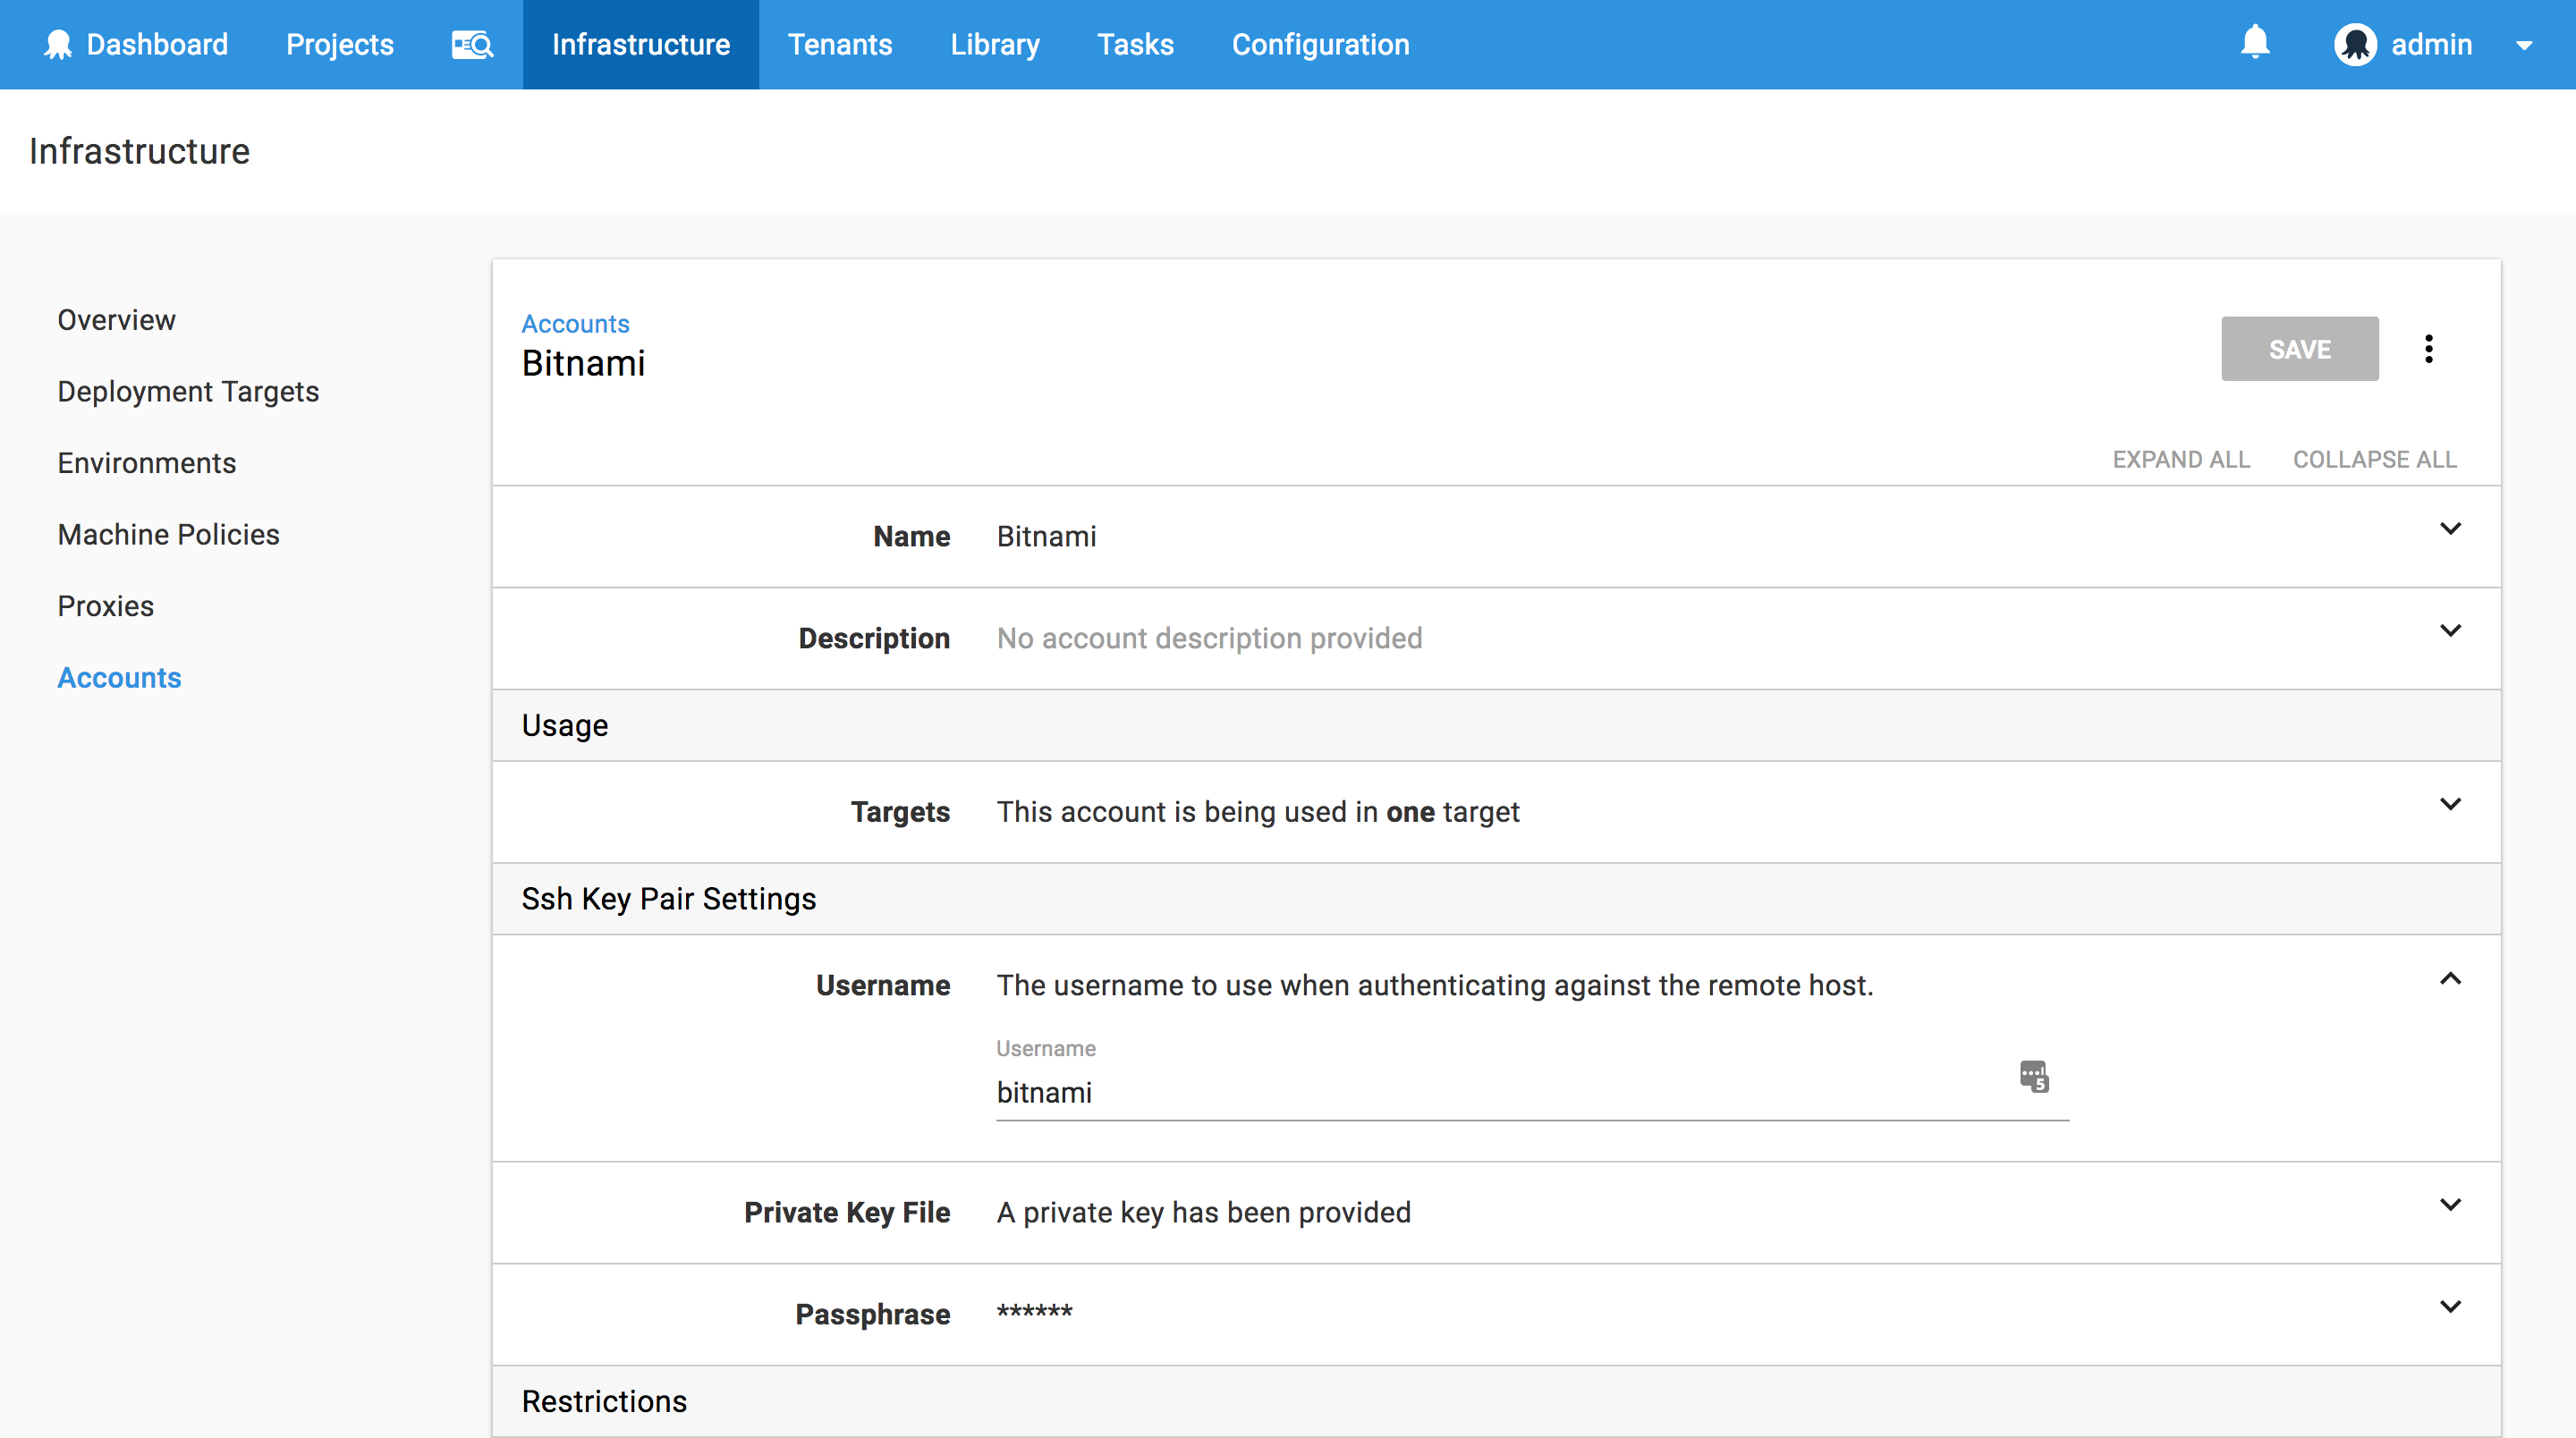Go to the Tenants tab
This screenshot has width=2576, height=1438.
tap(839, 45)
